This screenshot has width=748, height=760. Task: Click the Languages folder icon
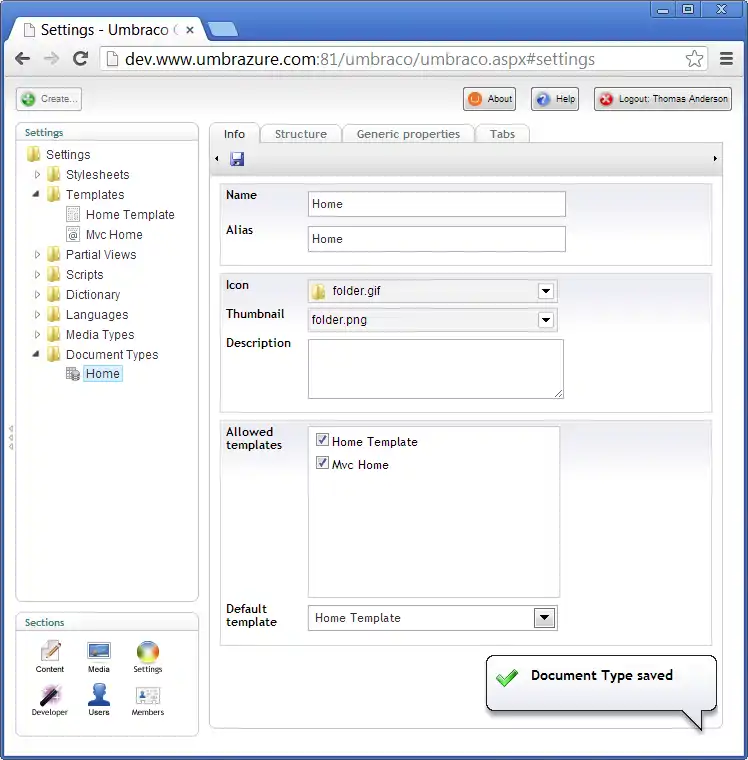[54, 315]
